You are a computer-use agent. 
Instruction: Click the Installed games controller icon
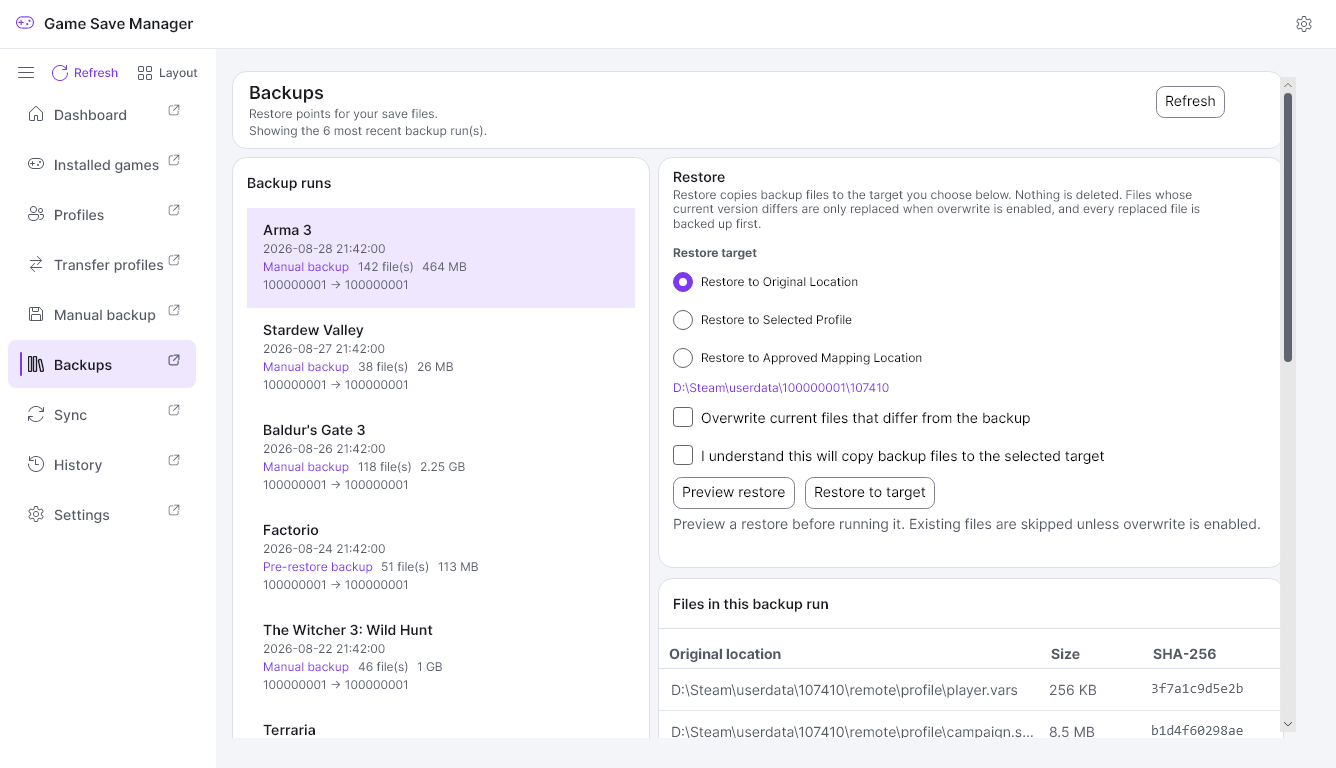point(36,164)
